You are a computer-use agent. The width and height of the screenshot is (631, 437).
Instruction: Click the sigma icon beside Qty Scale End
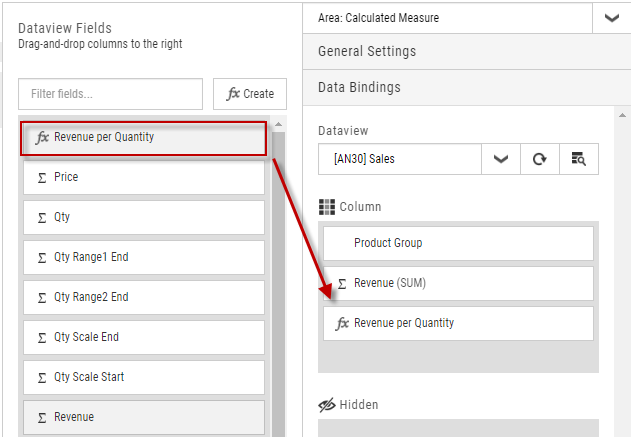(x=42, y=338)
